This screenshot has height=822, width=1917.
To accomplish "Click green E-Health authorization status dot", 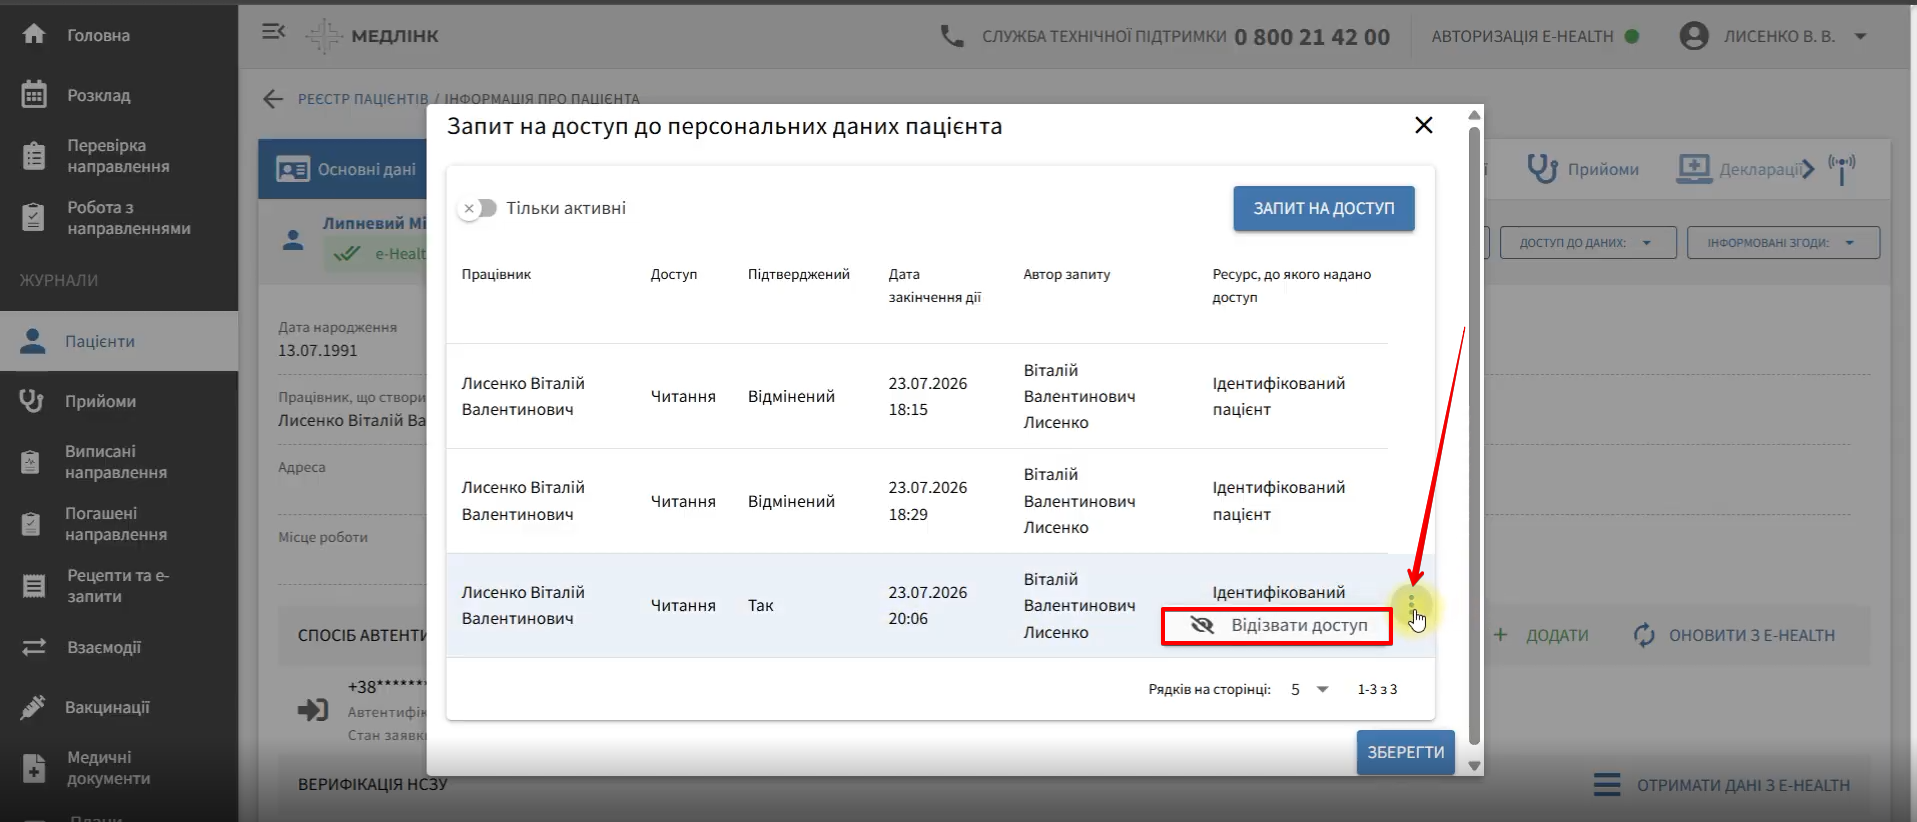I will (1632, 36).
